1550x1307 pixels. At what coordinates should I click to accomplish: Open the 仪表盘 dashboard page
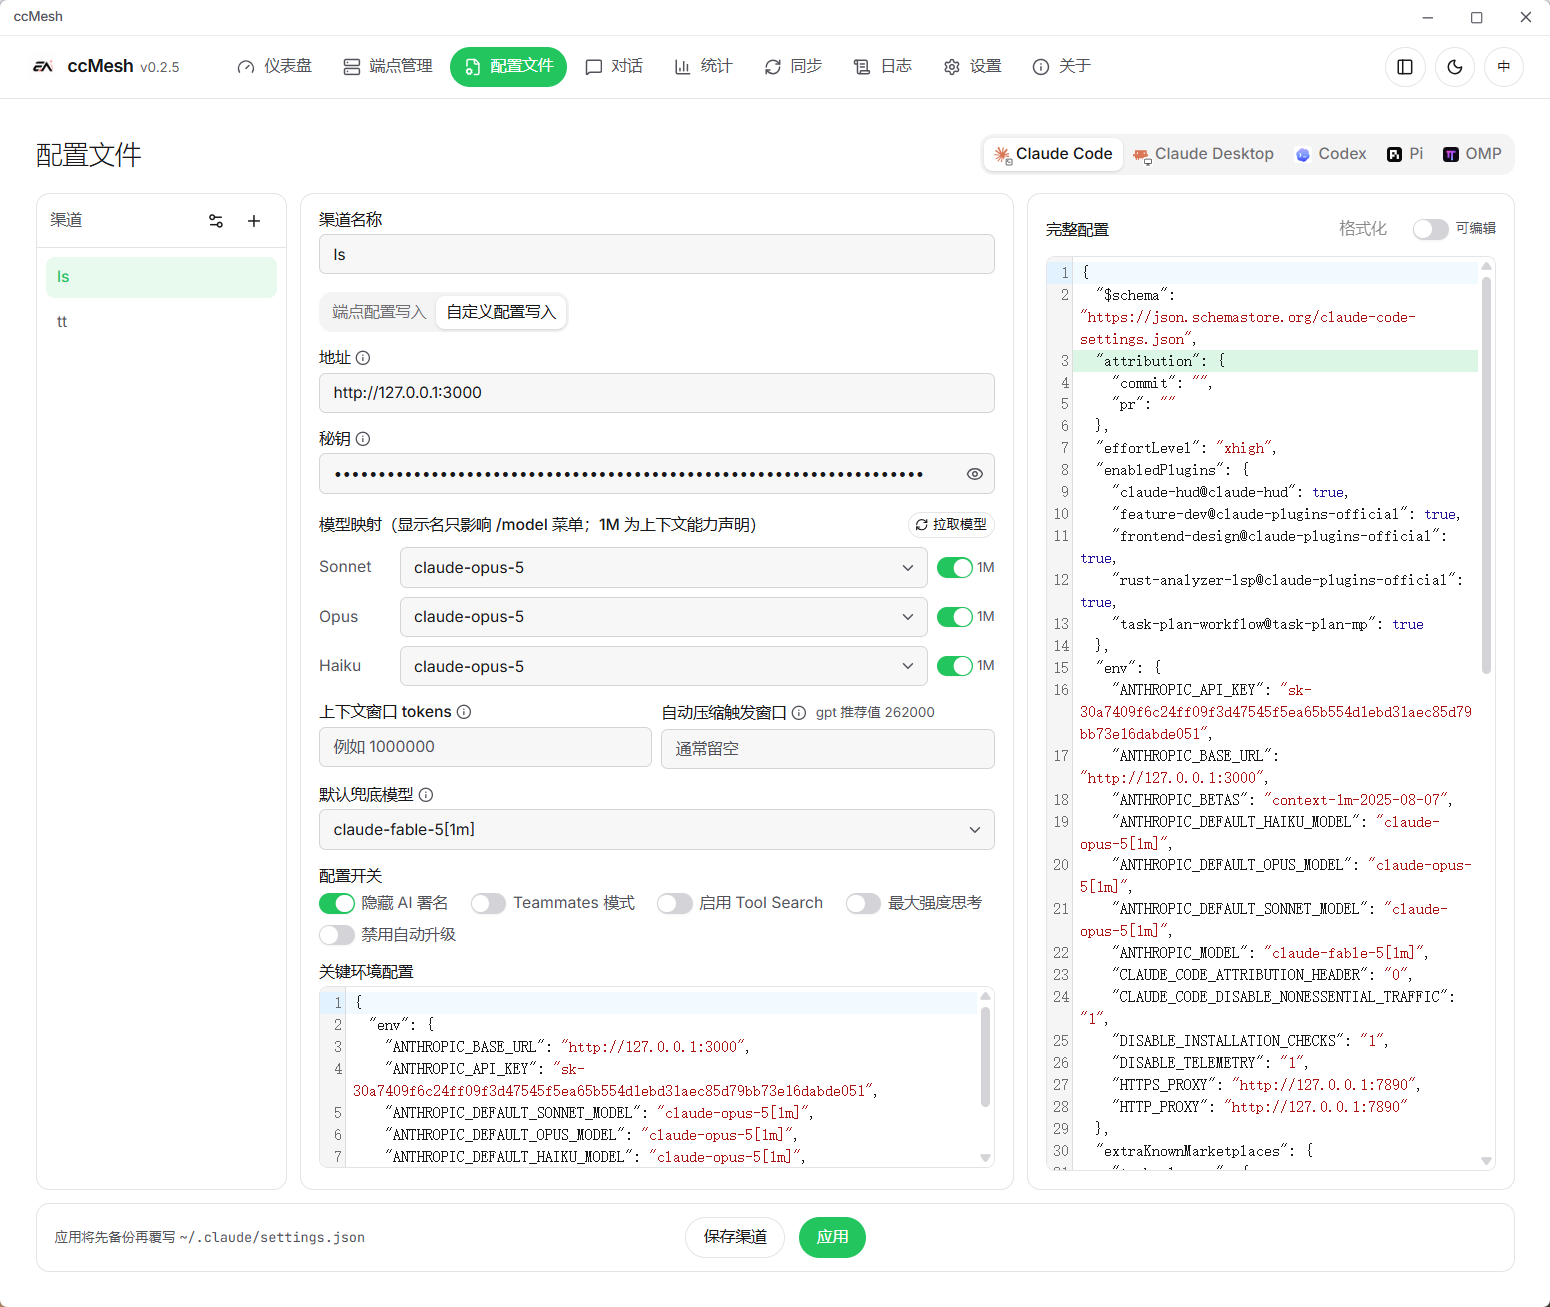(x=275, y=67)
